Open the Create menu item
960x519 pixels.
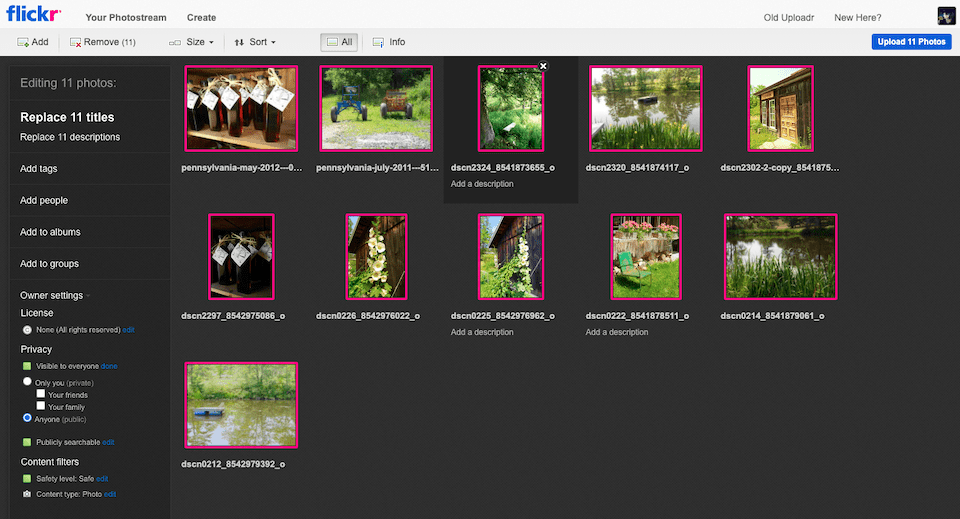(201, 17)
